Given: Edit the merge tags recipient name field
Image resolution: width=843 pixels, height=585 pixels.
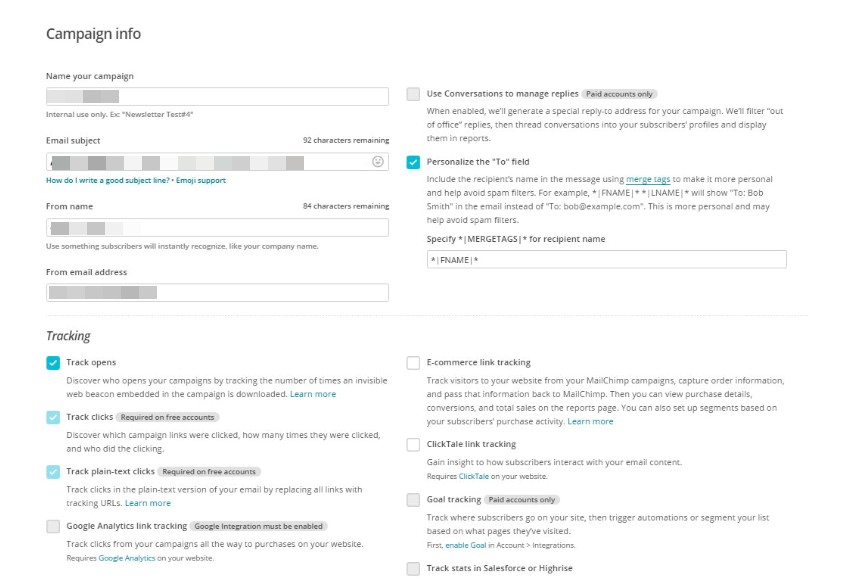Looking at the screenshot, I should (606, 260).
